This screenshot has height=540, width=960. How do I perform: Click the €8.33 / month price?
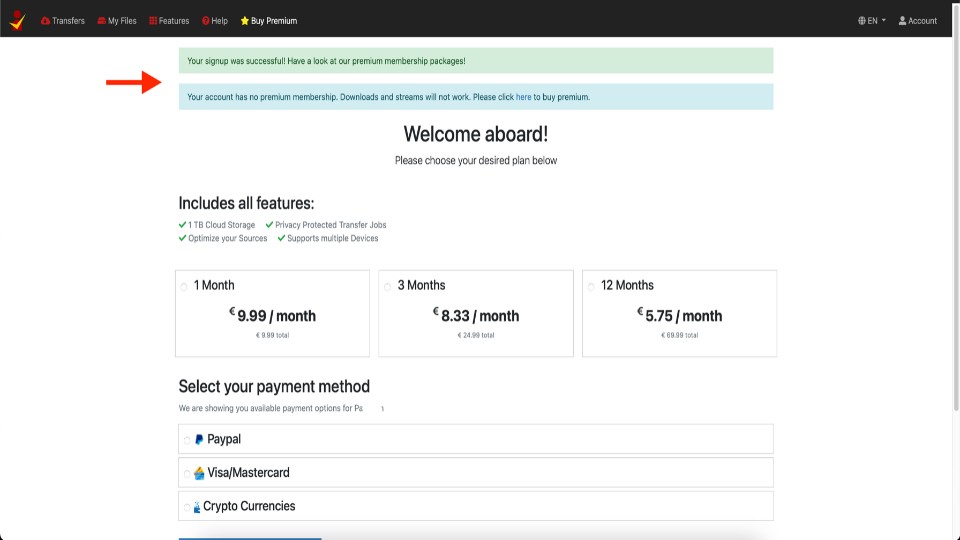476,315
